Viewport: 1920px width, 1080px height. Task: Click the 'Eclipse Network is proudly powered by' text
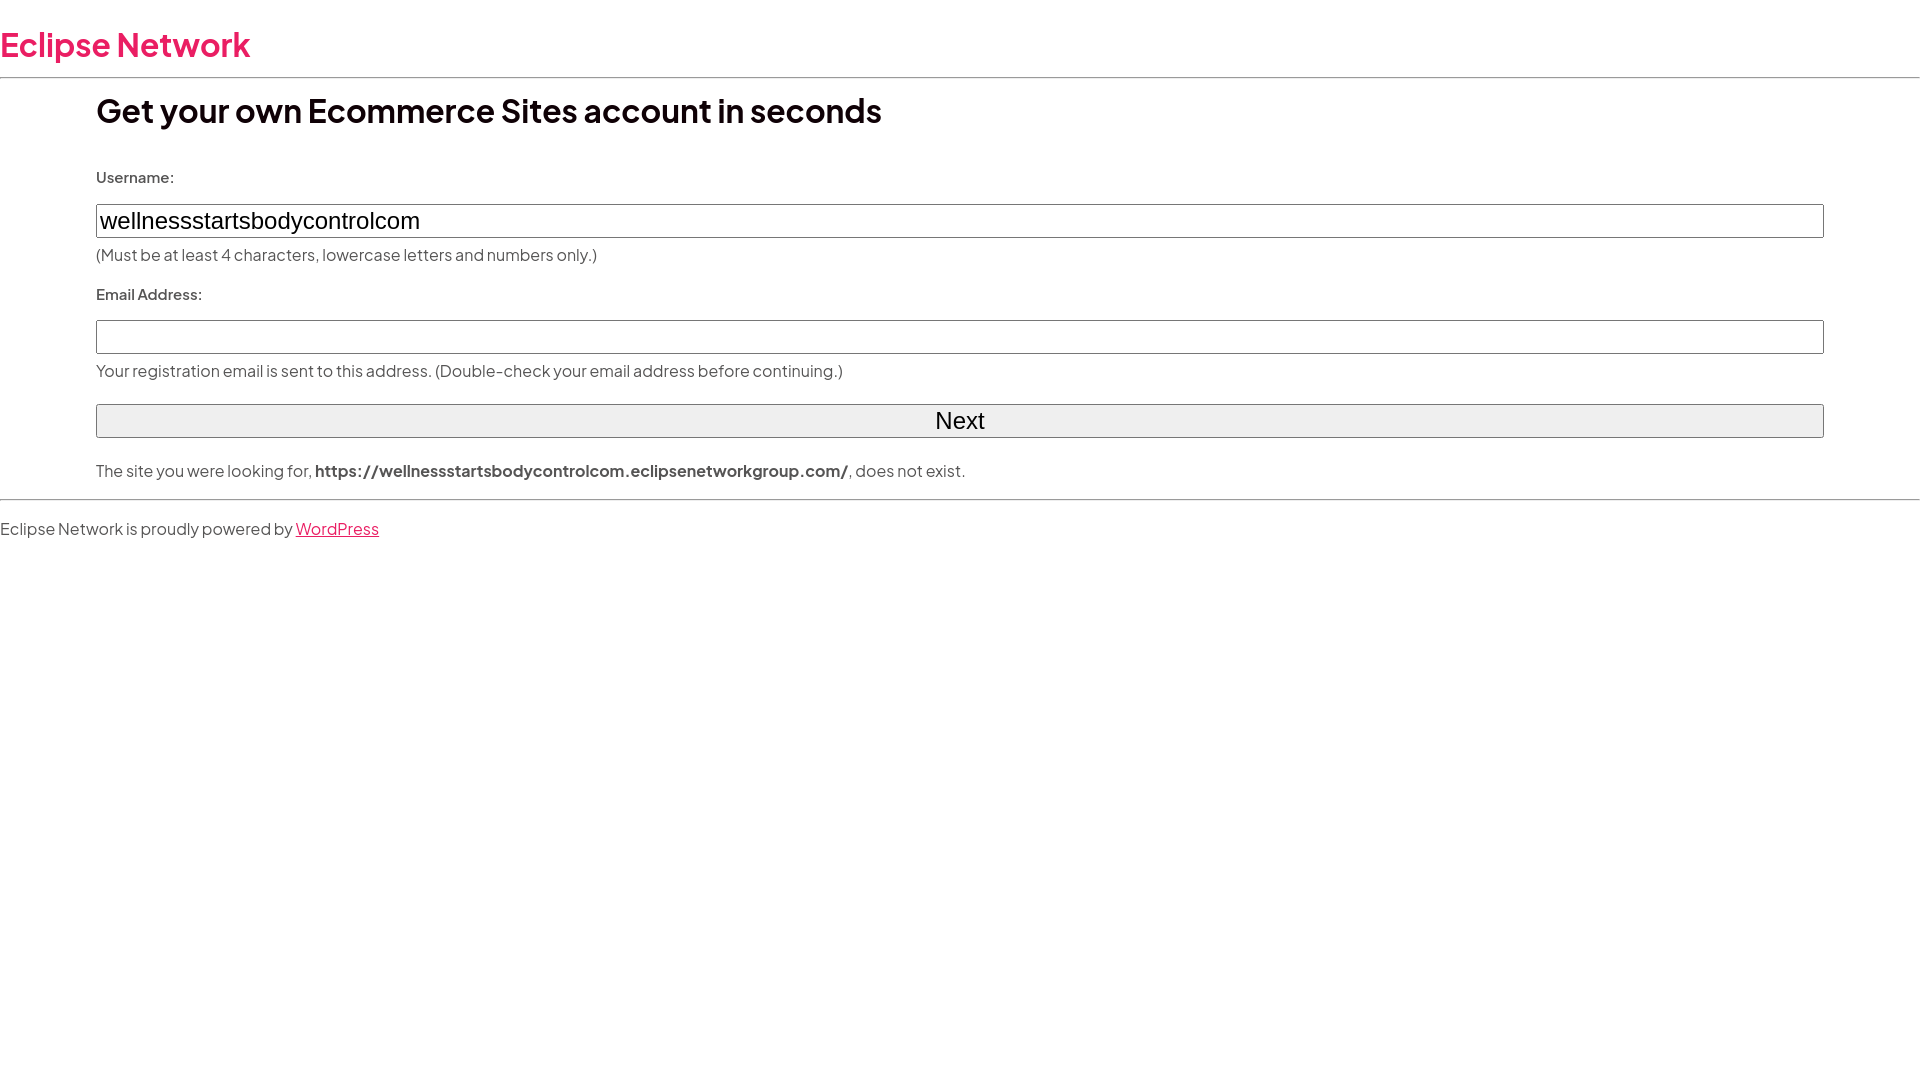pyautogui.click(x=146, y=529)
